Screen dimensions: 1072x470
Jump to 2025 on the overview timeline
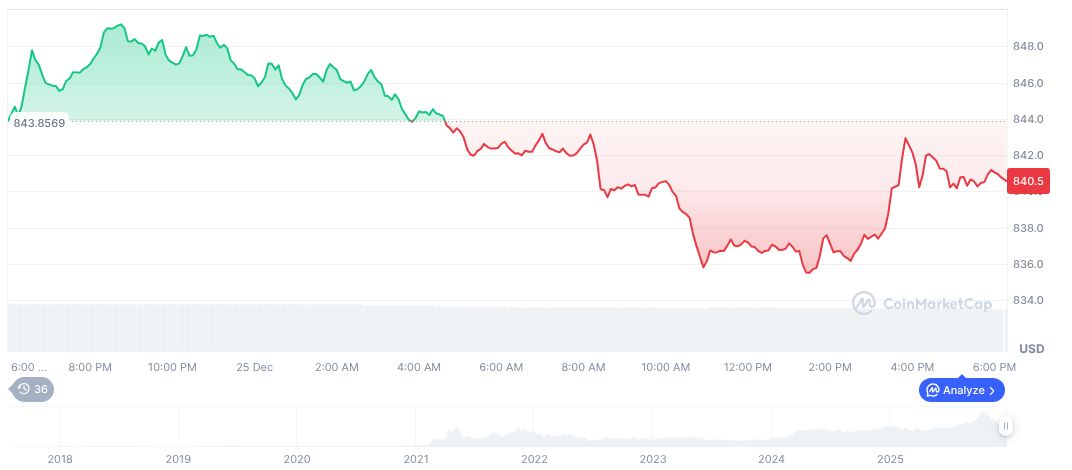(x=890, y=459)
